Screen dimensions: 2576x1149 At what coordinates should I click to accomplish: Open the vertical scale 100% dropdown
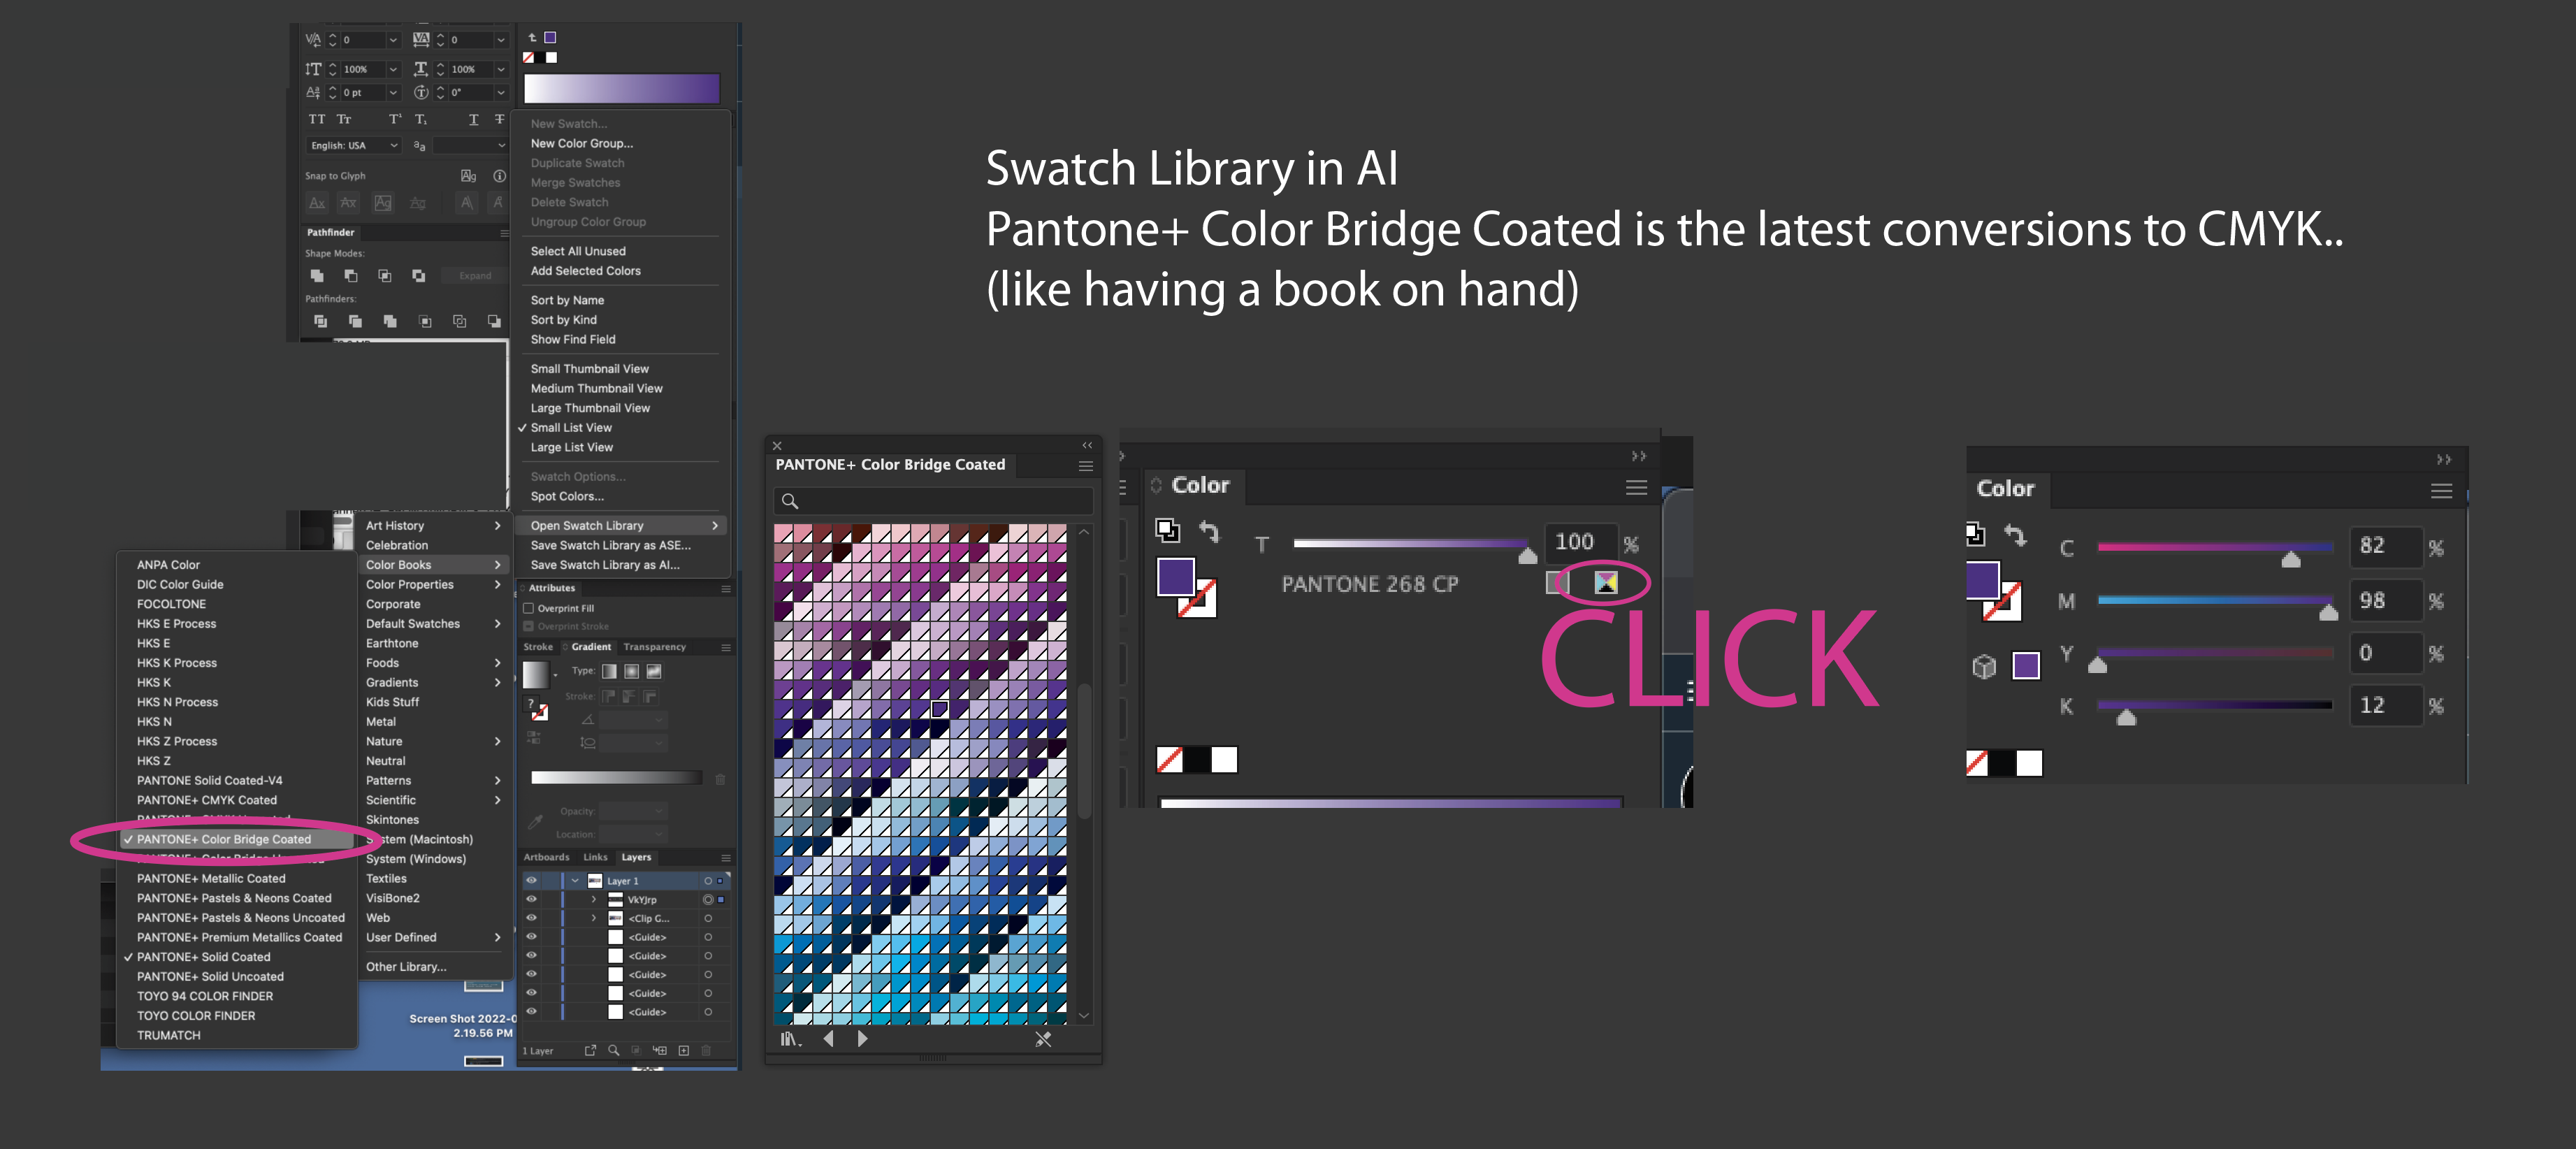393,69
